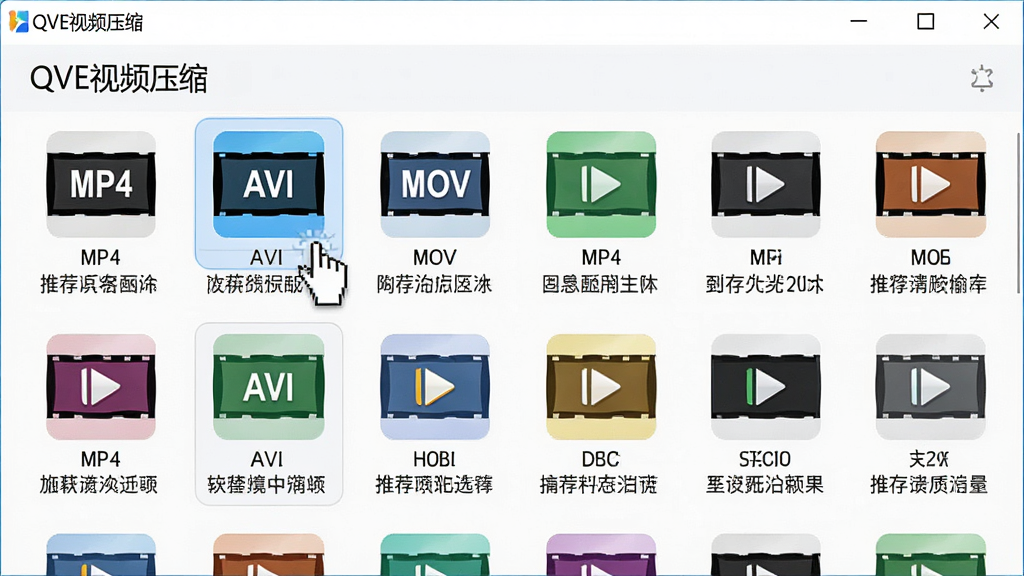This screenshot has width=1024, height=576.
Task: Click the vertical scrollbar on the right
Action: tap(1018, 212)
